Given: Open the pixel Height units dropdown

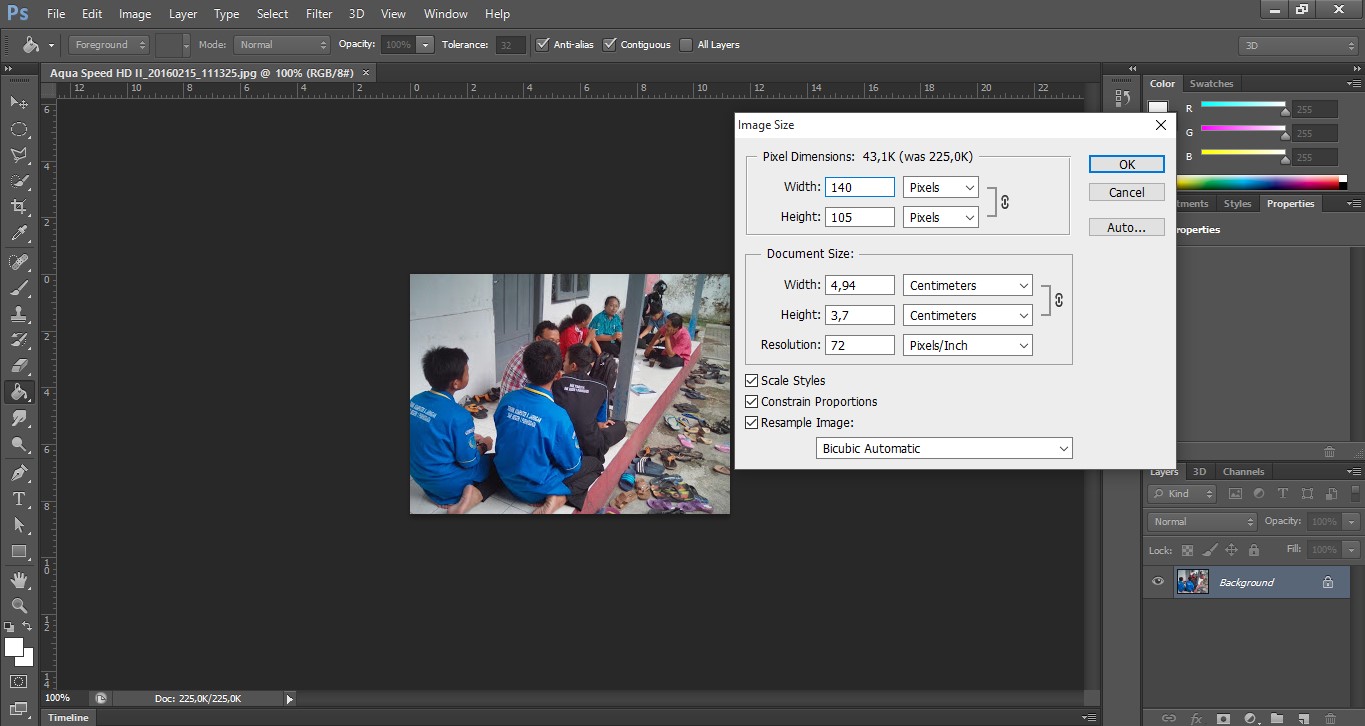Looking at the screenshot, I should click(x=940, y=217).
